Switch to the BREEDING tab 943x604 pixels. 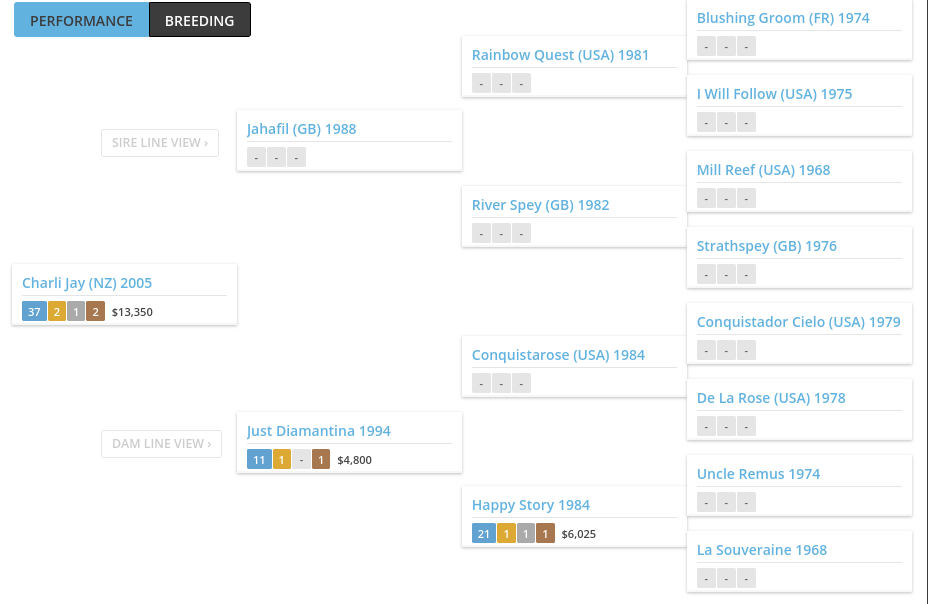point(200,20)
